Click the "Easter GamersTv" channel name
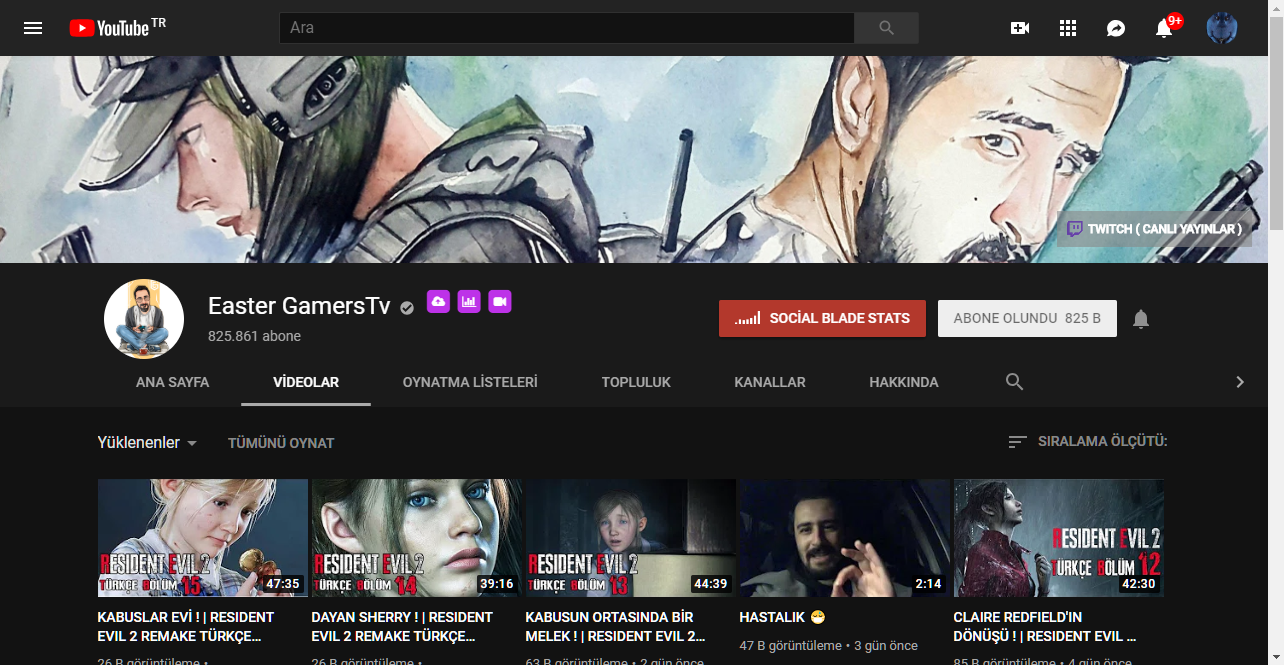 tap(299, 306)
